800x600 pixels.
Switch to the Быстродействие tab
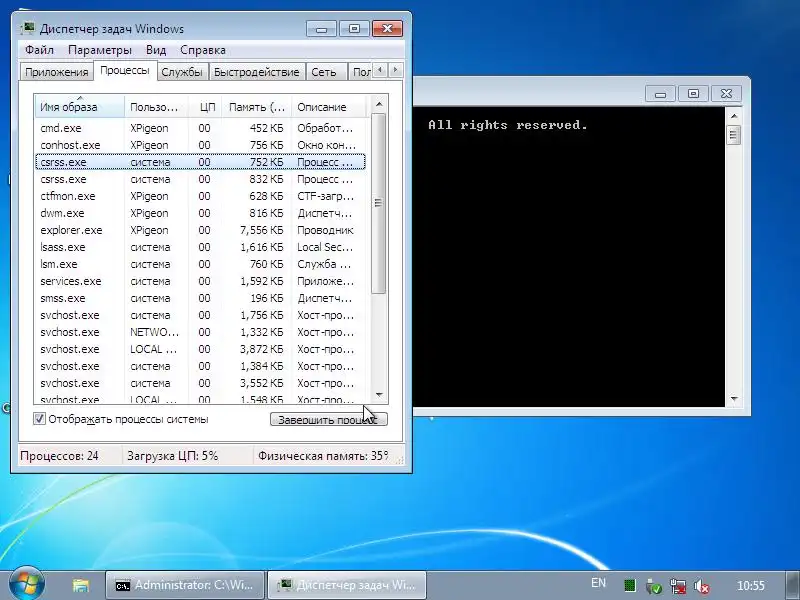click(x=256, y=72)
